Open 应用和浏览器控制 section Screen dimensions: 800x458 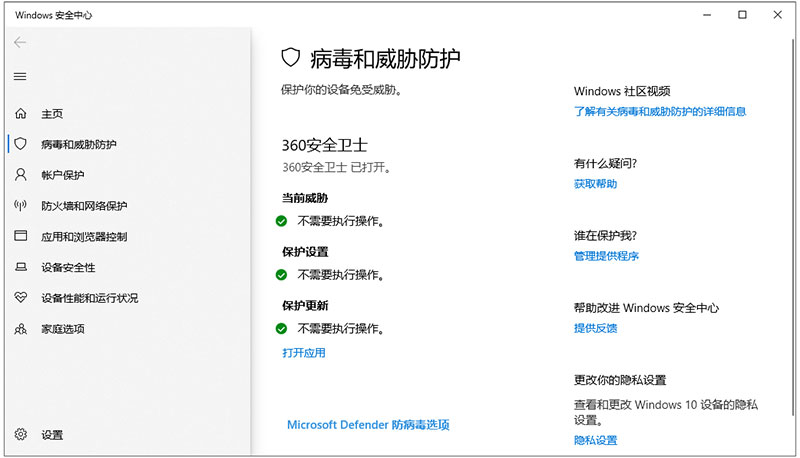coord(84,236)
